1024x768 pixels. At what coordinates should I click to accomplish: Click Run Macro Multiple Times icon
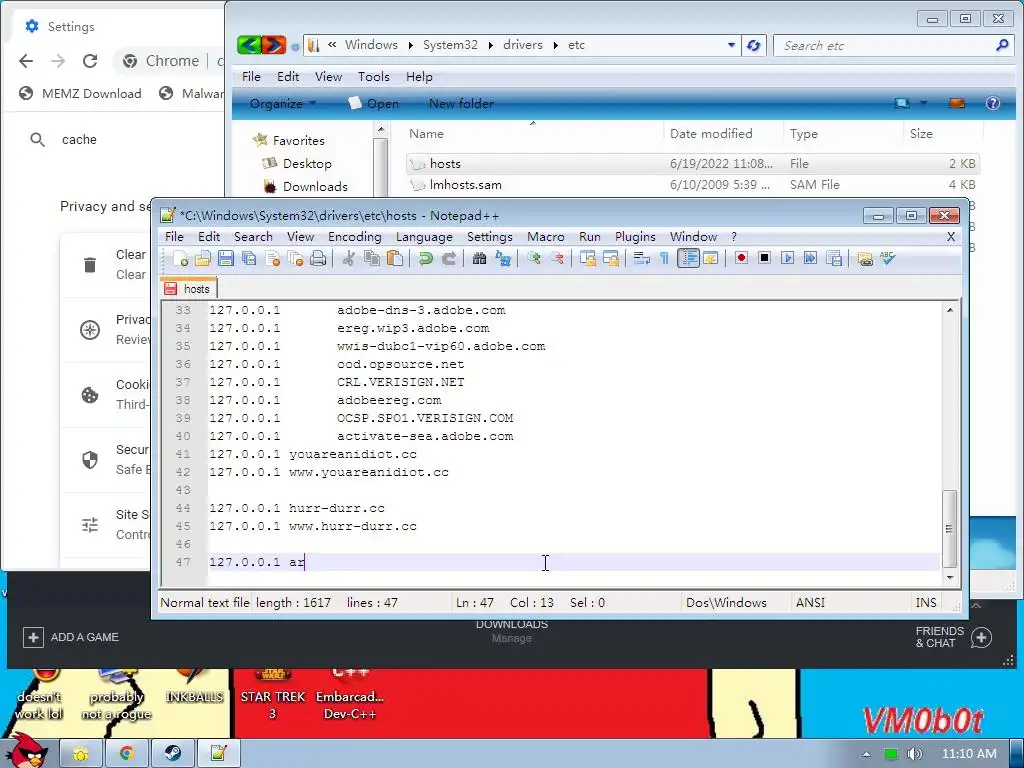pyautogui.click(x=810, y=258)
